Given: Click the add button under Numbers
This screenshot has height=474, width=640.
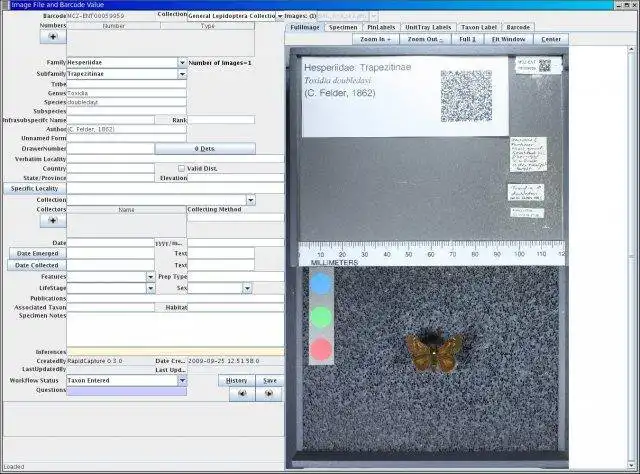Looking at the screenshot, I should pos(52,37).
